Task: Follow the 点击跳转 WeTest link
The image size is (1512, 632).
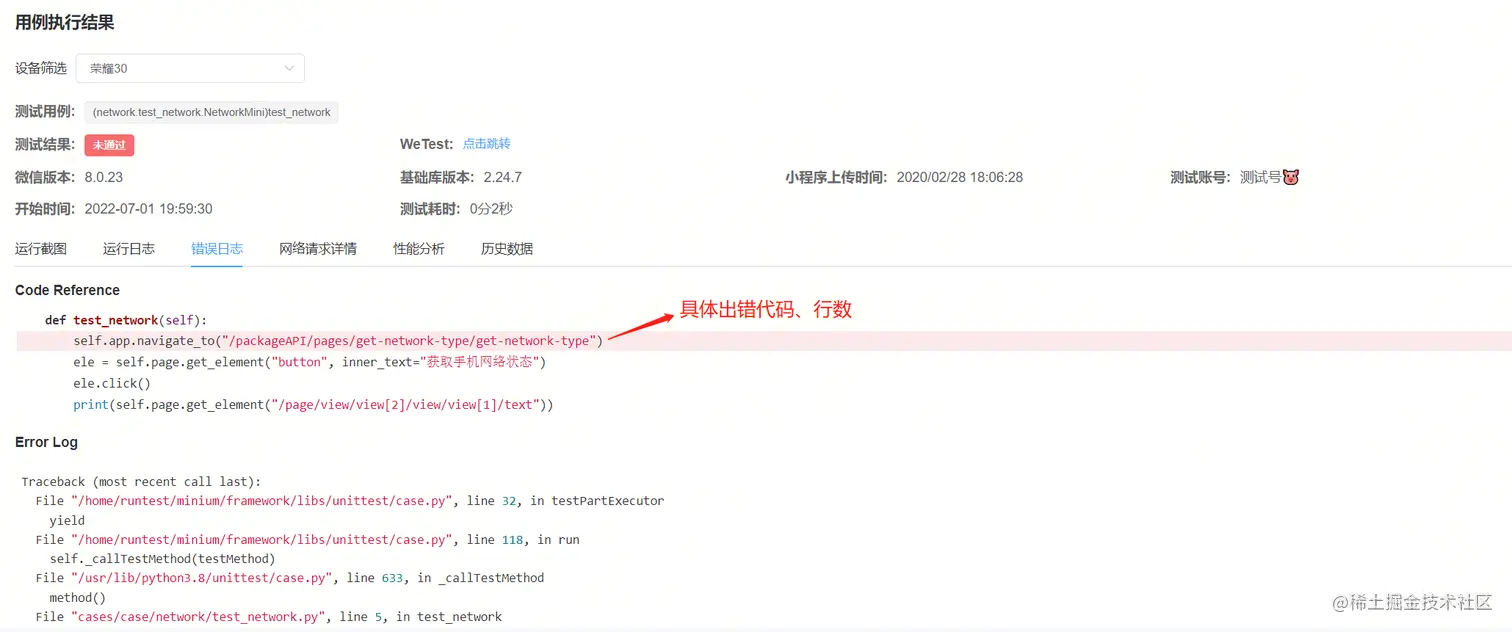Action: 487,144
